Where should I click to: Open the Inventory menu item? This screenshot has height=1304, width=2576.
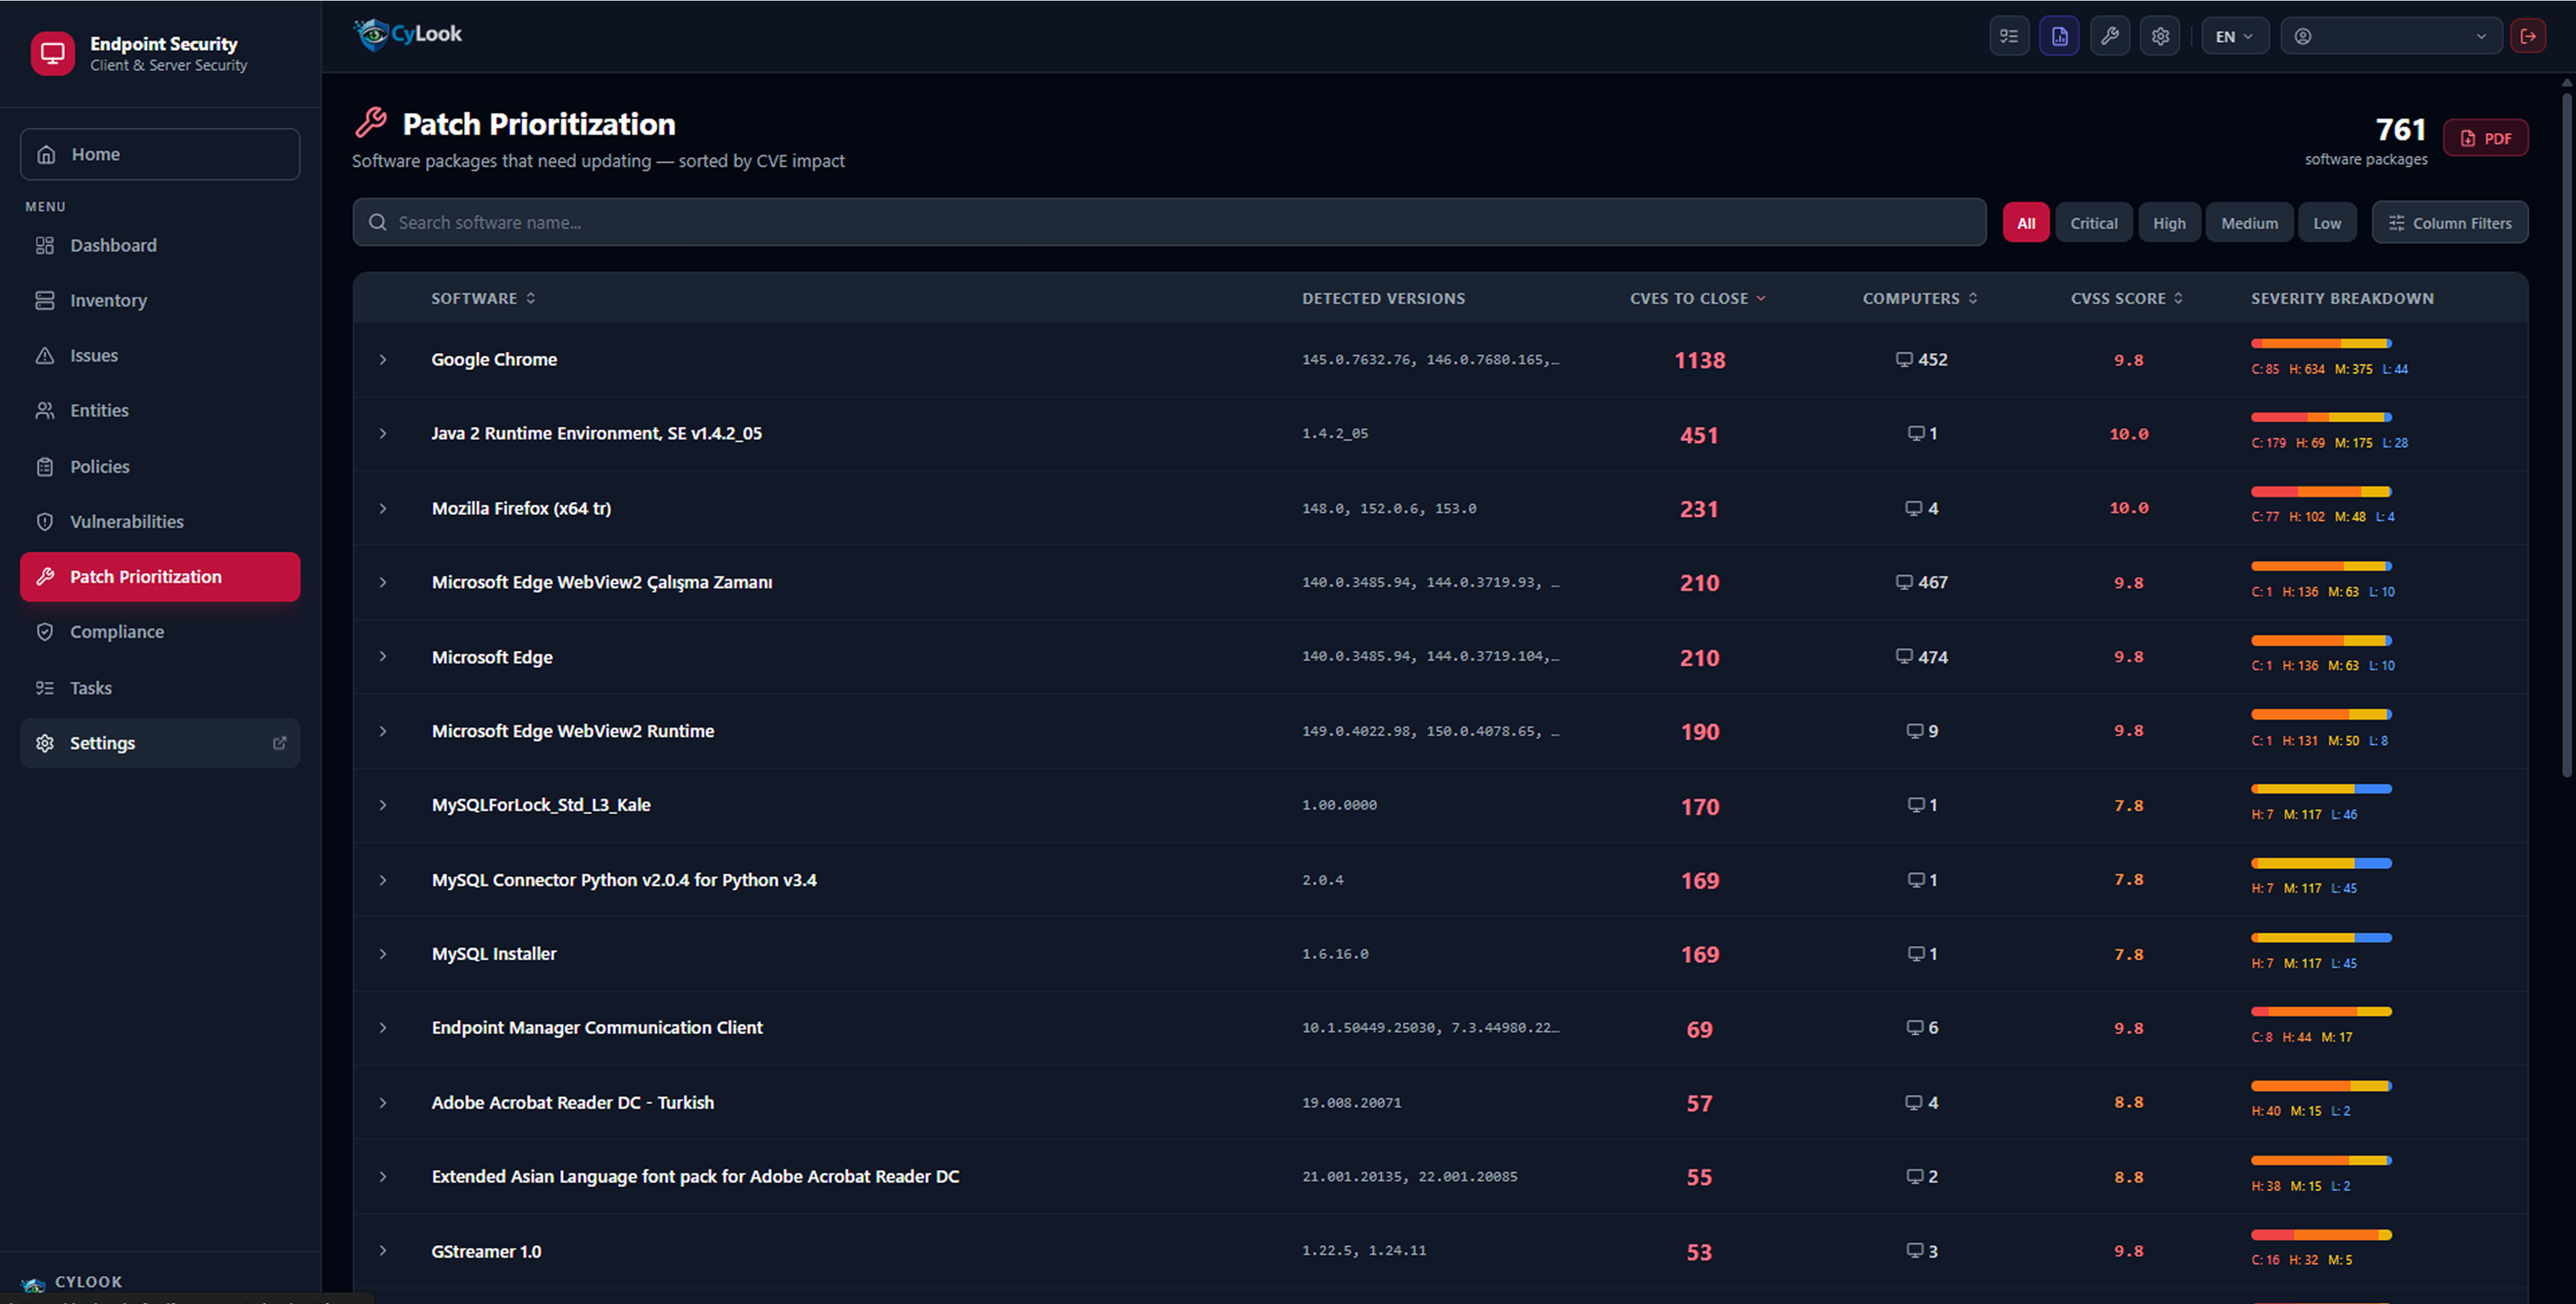click(160, 300)
